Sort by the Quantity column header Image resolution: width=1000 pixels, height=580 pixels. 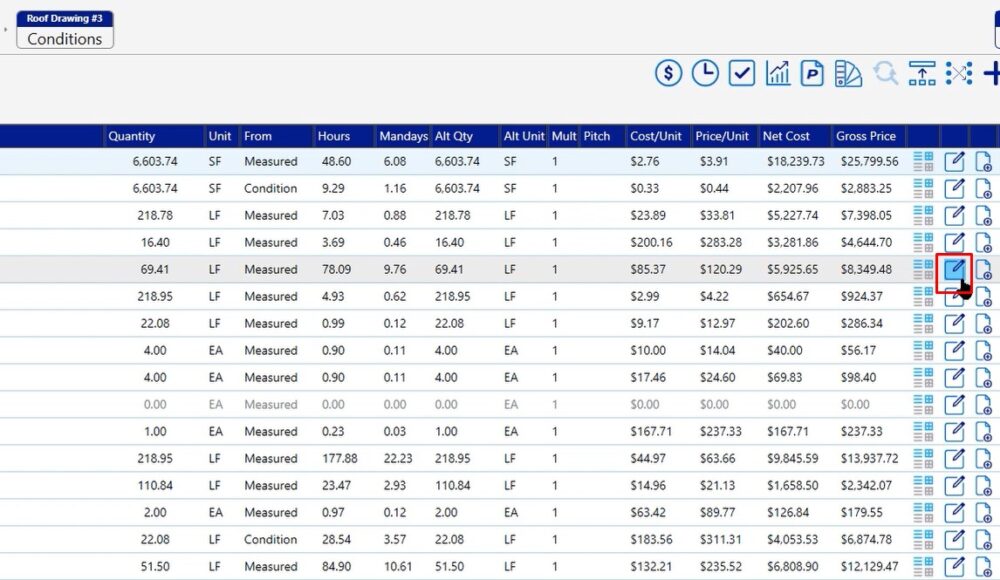131,136
